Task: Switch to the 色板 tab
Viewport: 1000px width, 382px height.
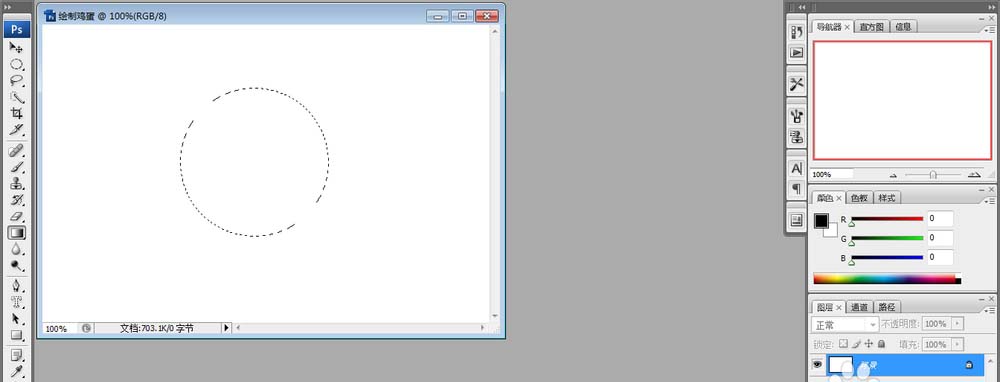Action: [860, 198]
